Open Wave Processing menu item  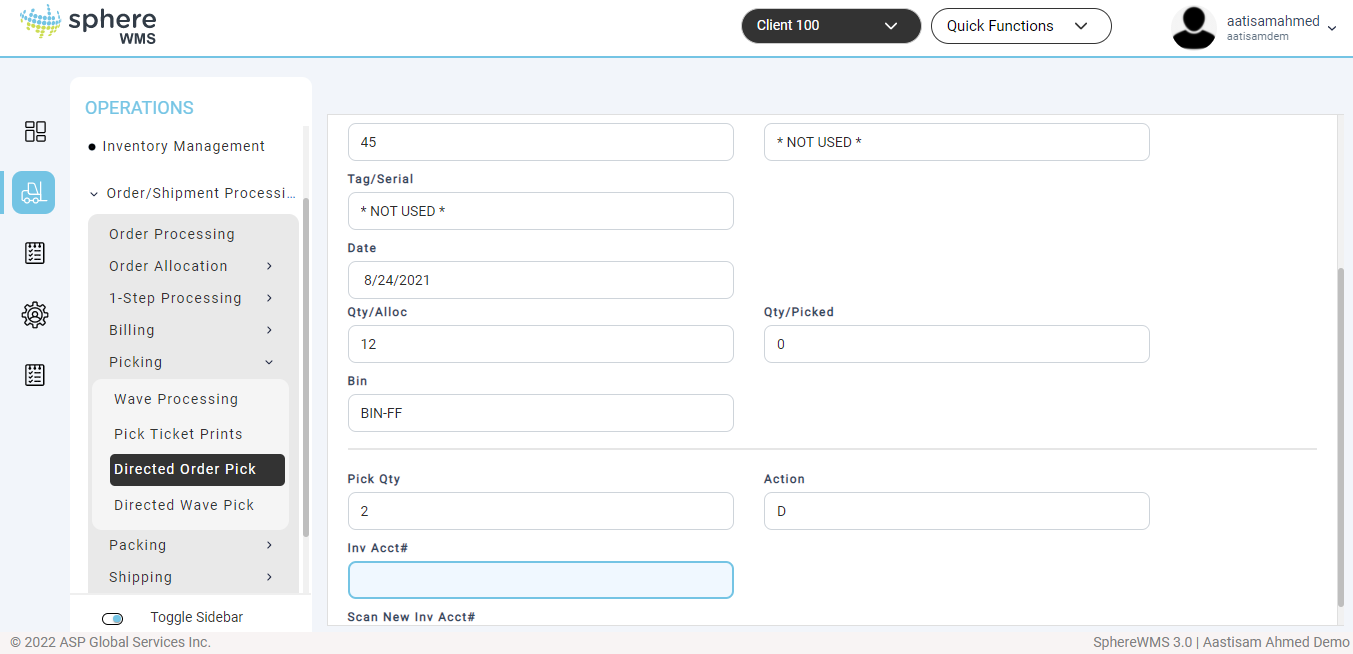[x=176, y=399]
